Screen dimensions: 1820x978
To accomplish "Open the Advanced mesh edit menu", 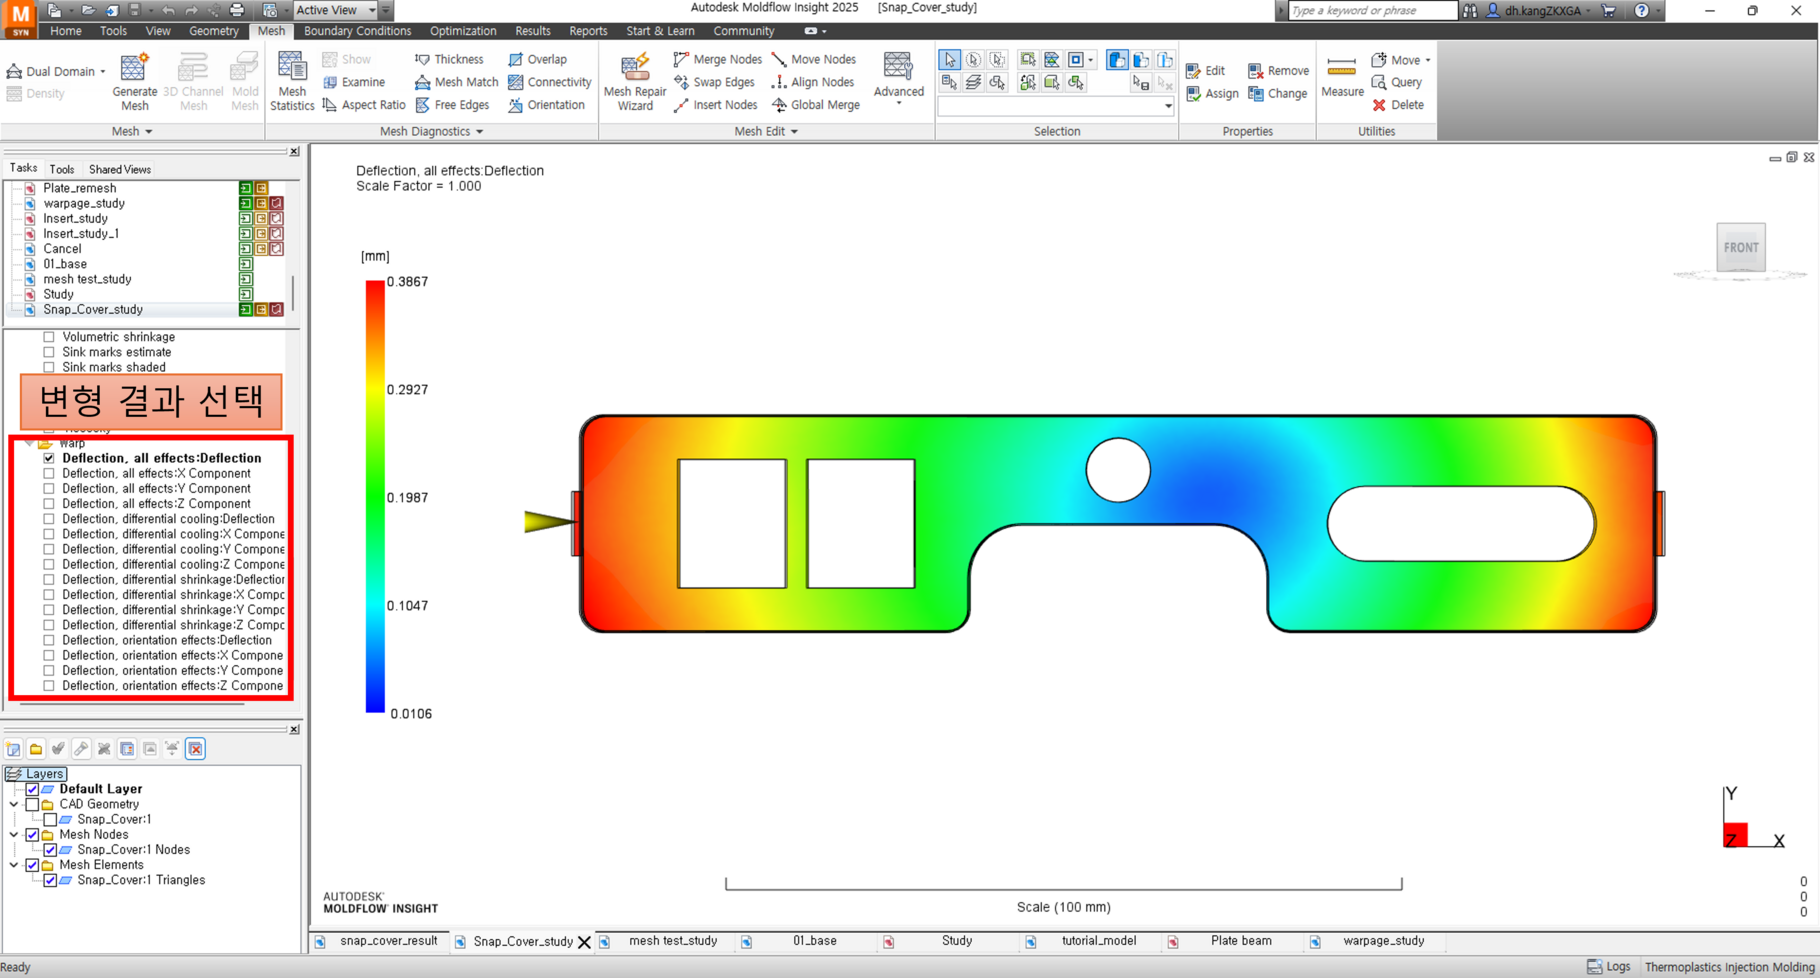I will 898,79.
